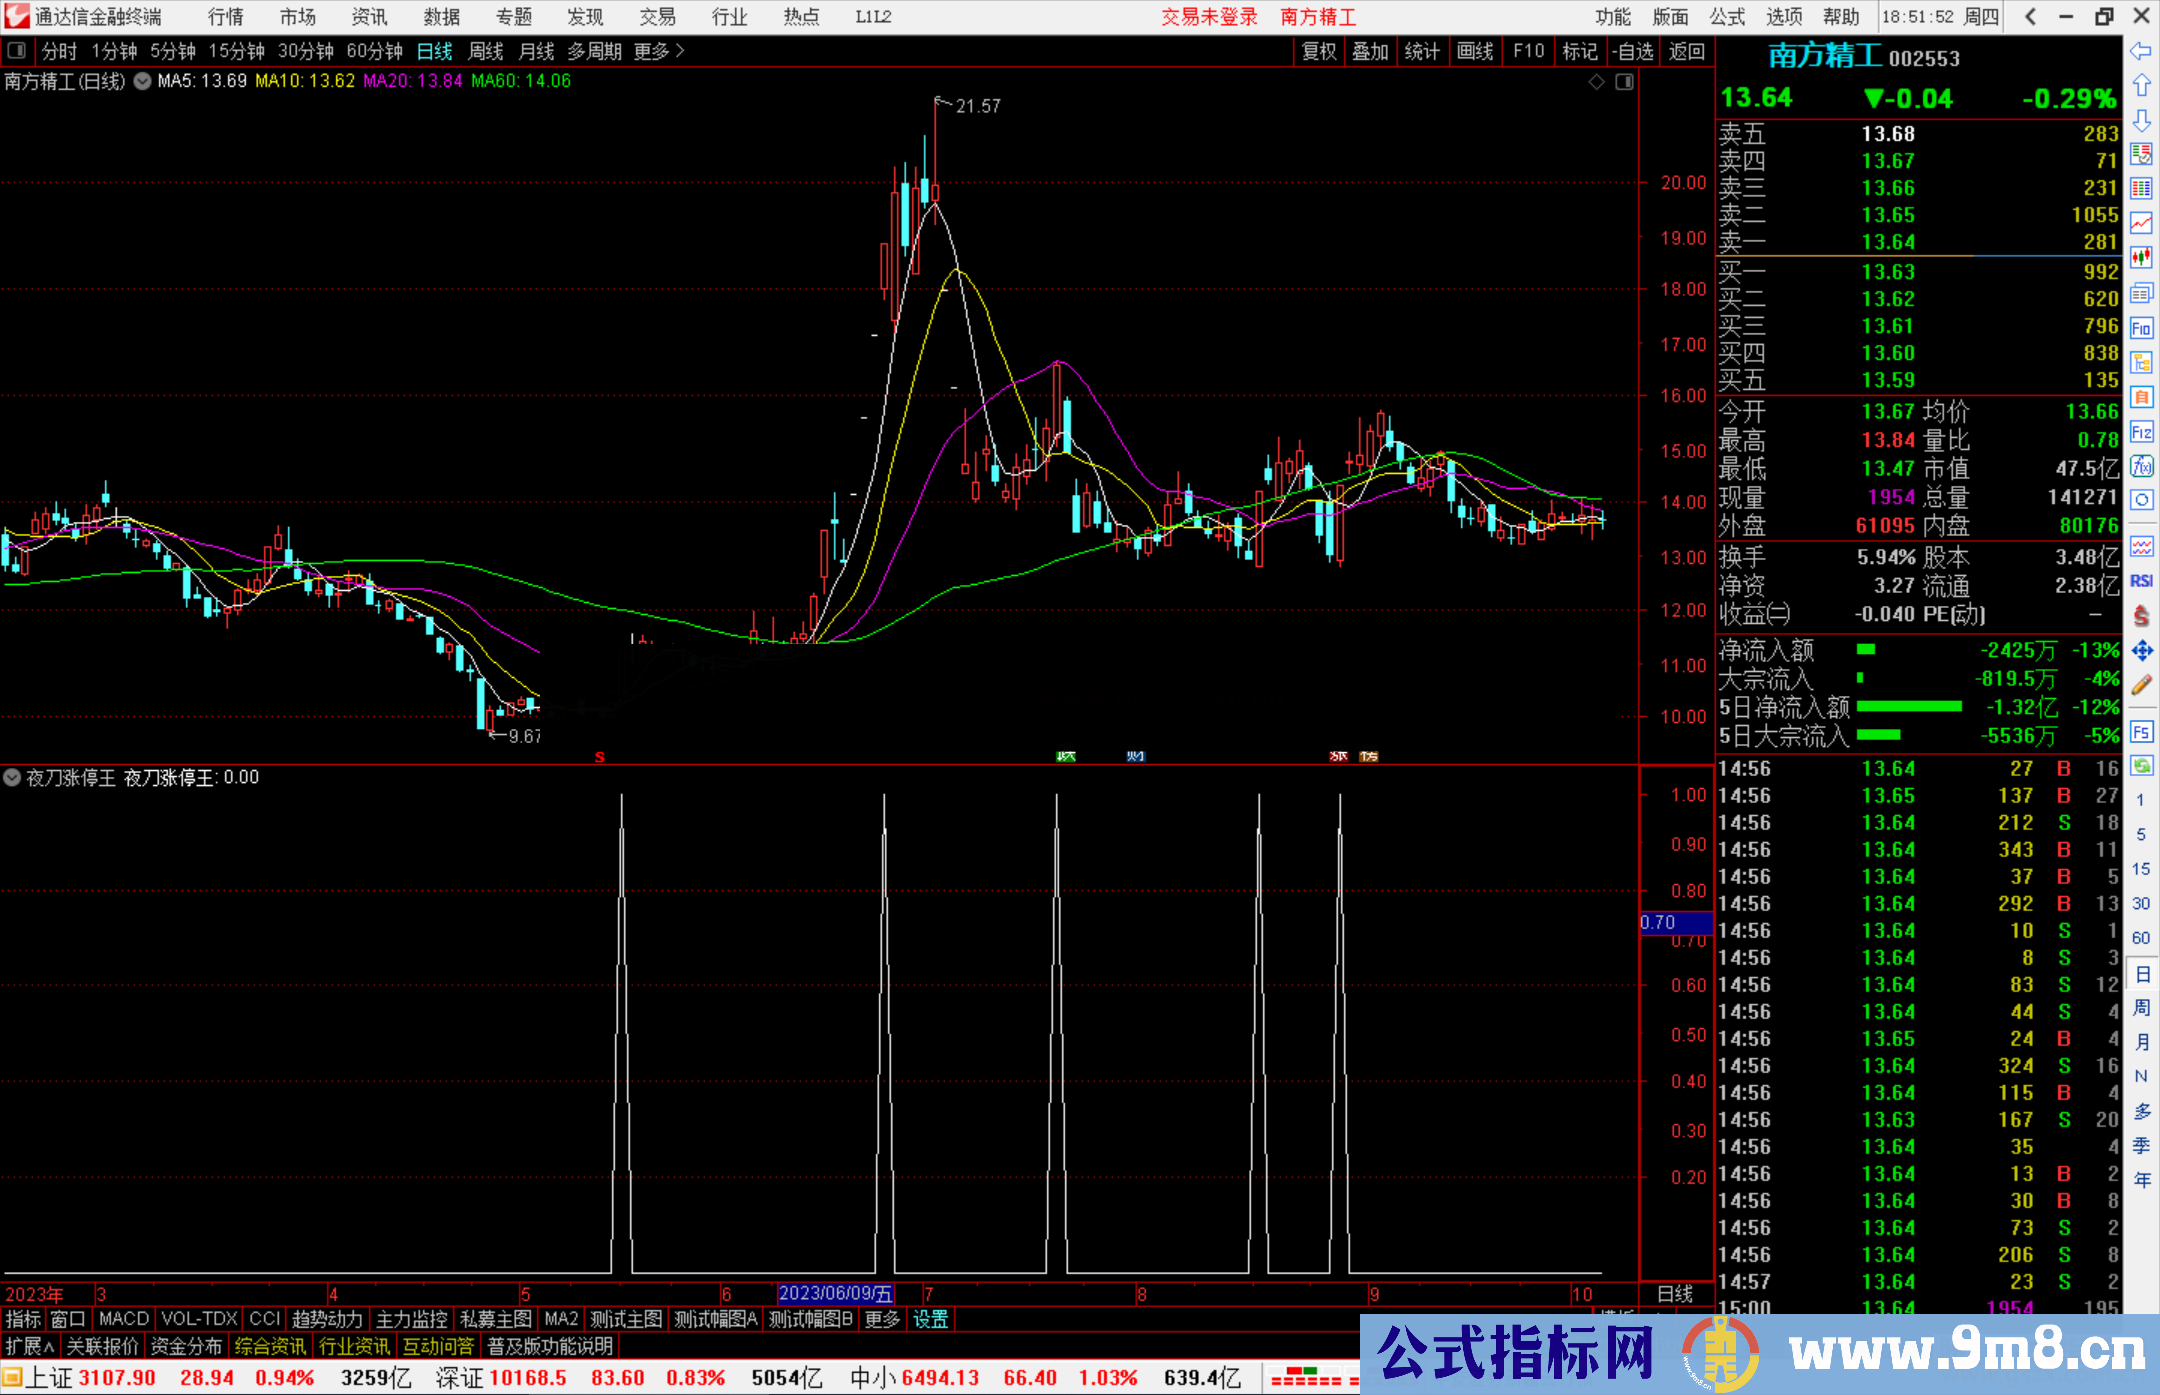Viewport: 2160px width, 1395px height.
Task: Toggle the left panel layout icon
Action: coord(17,51)
